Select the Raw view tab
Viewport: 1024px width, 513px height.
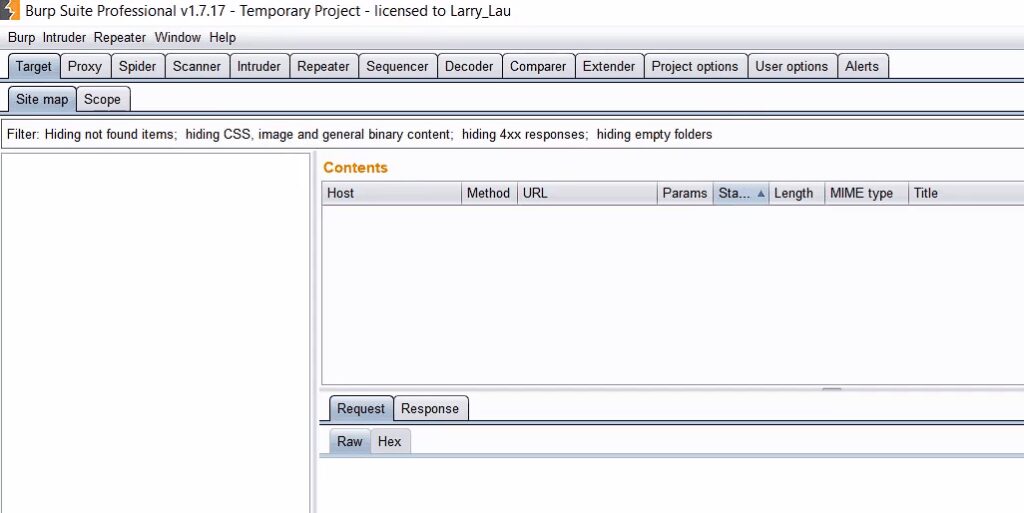(x=349, y=441)
